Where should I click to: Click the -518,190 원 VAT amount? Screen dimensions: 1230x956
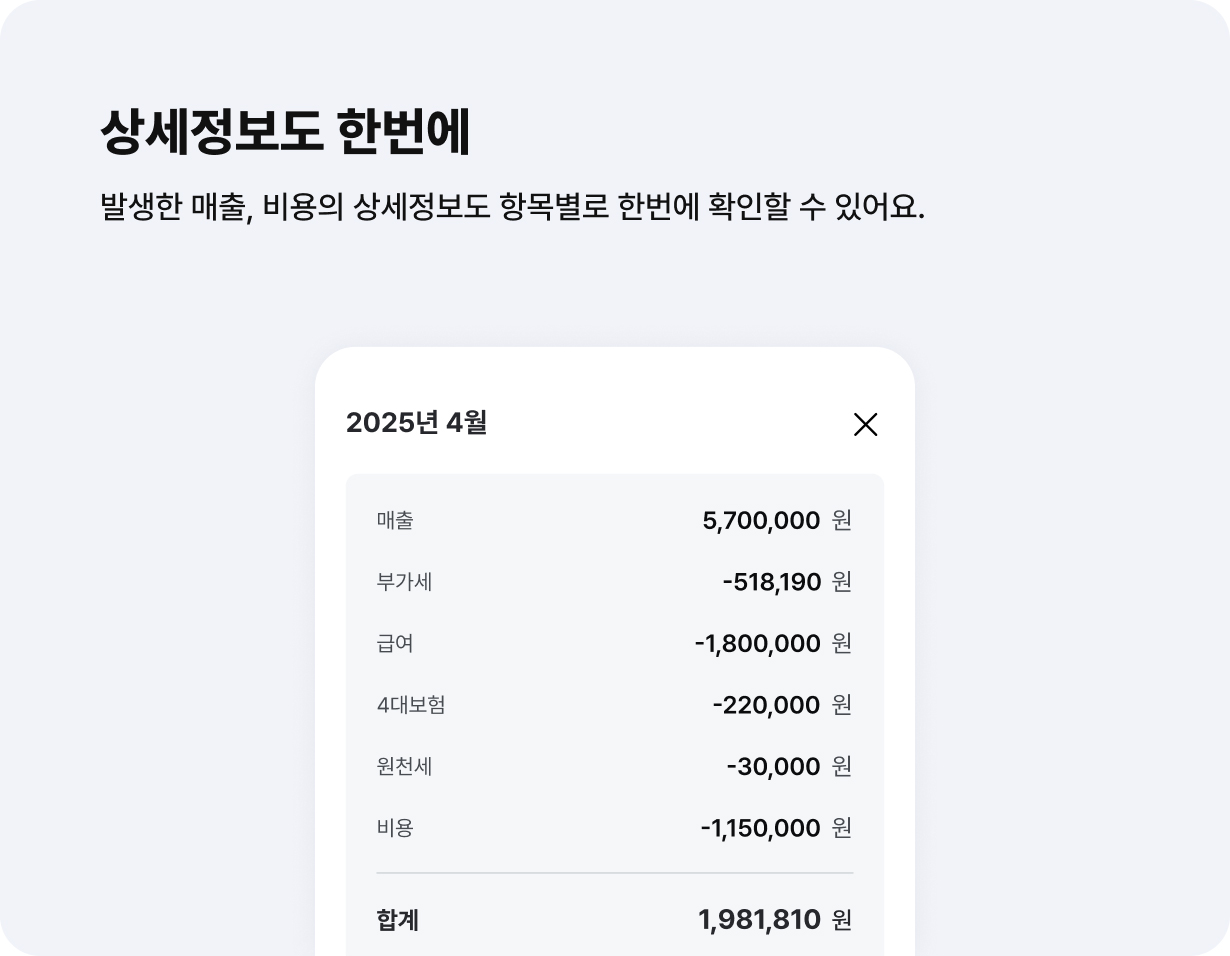point(787,582)
